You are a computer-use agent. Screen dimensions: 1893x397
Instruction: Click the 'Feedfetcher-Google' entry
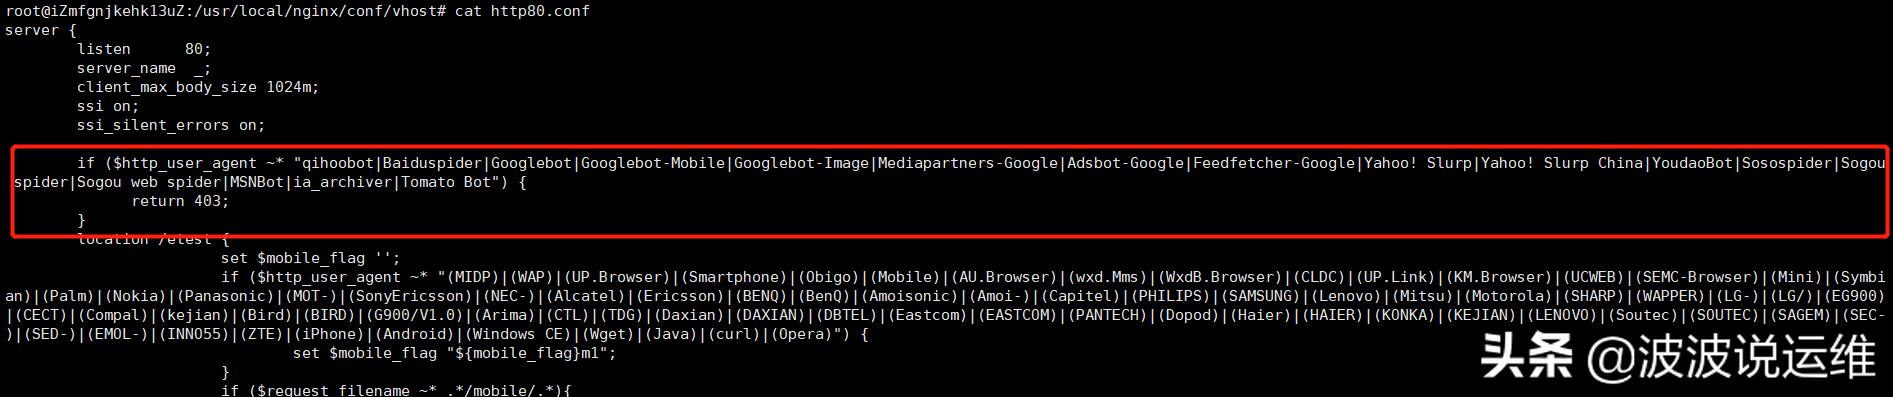point(1274,163)
